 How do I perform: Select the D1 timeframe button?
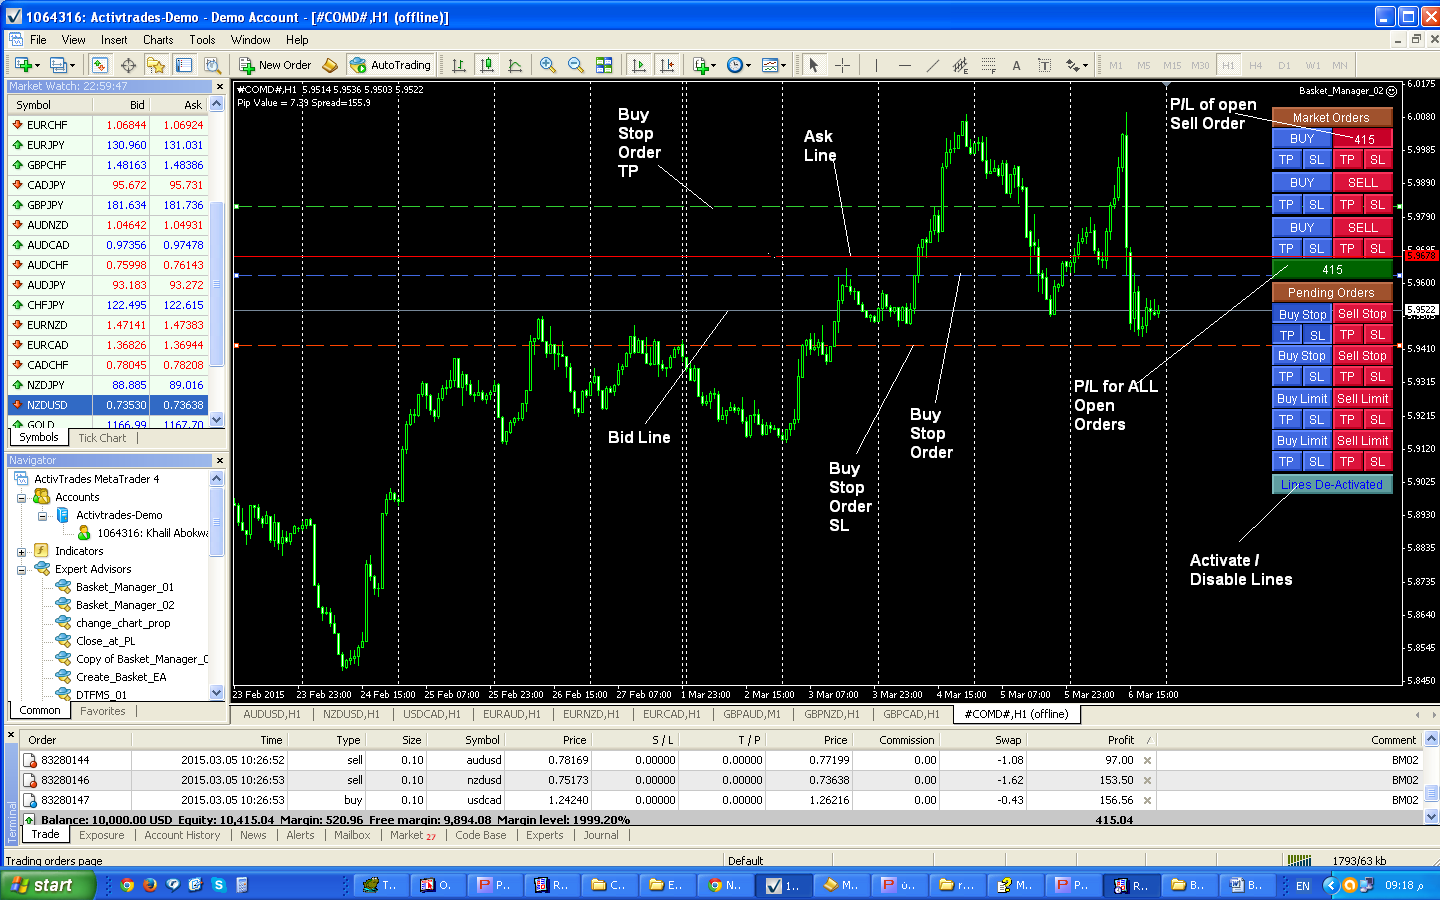1284,65
